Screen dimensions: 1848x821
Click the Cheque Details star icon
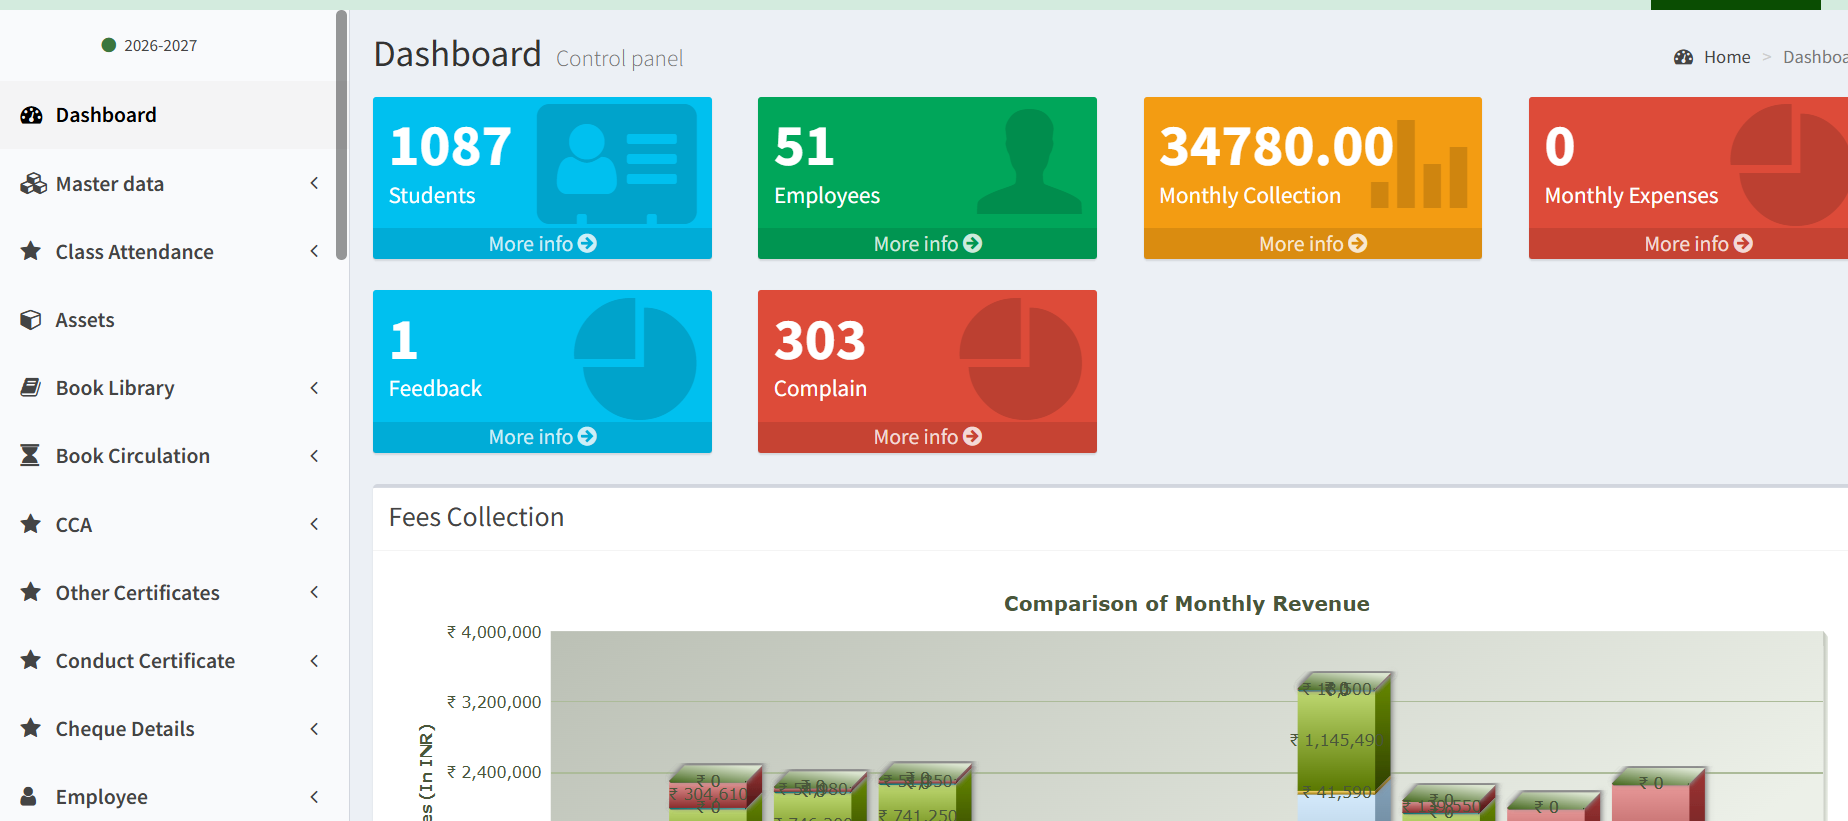click(31, 728)
